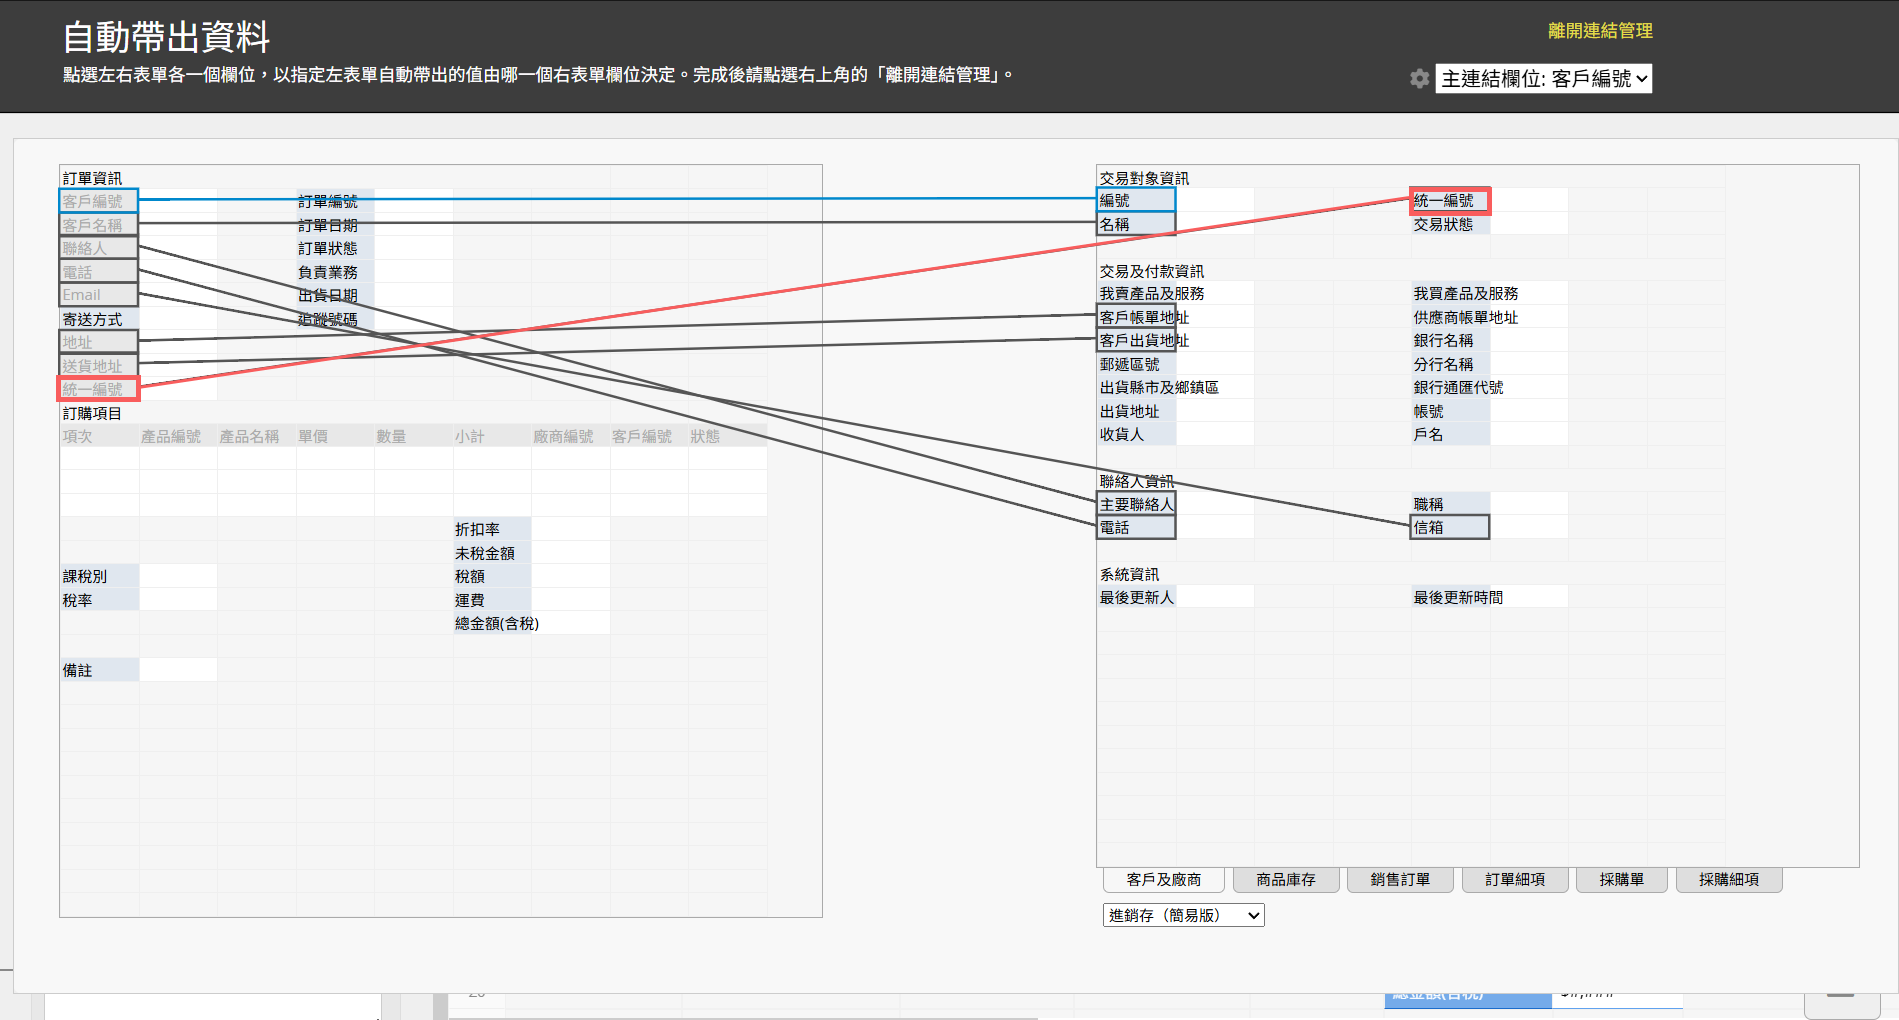Open the 進銷存 (簡易版) dropdown
Viewport: 1899px width, 1020px height.
1183,915
